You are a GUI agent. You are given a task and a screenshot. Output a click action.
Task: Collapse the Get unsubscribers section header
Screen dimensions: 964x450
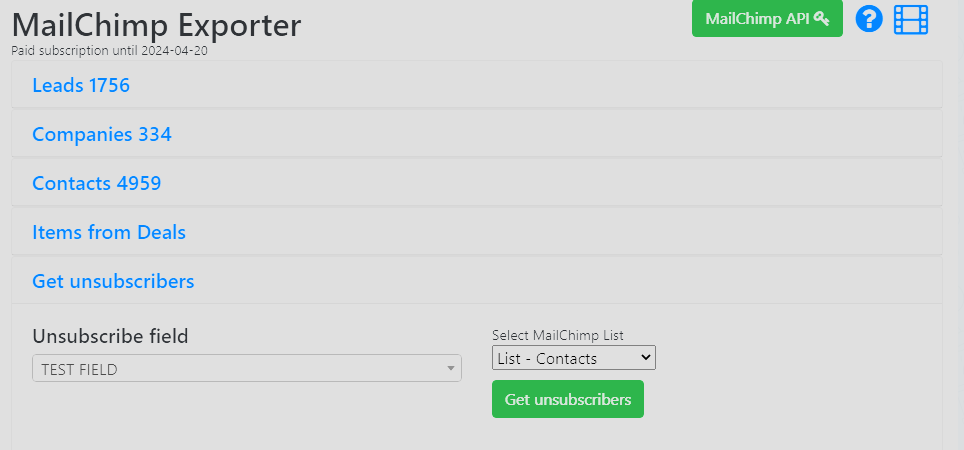coord(113,281)
